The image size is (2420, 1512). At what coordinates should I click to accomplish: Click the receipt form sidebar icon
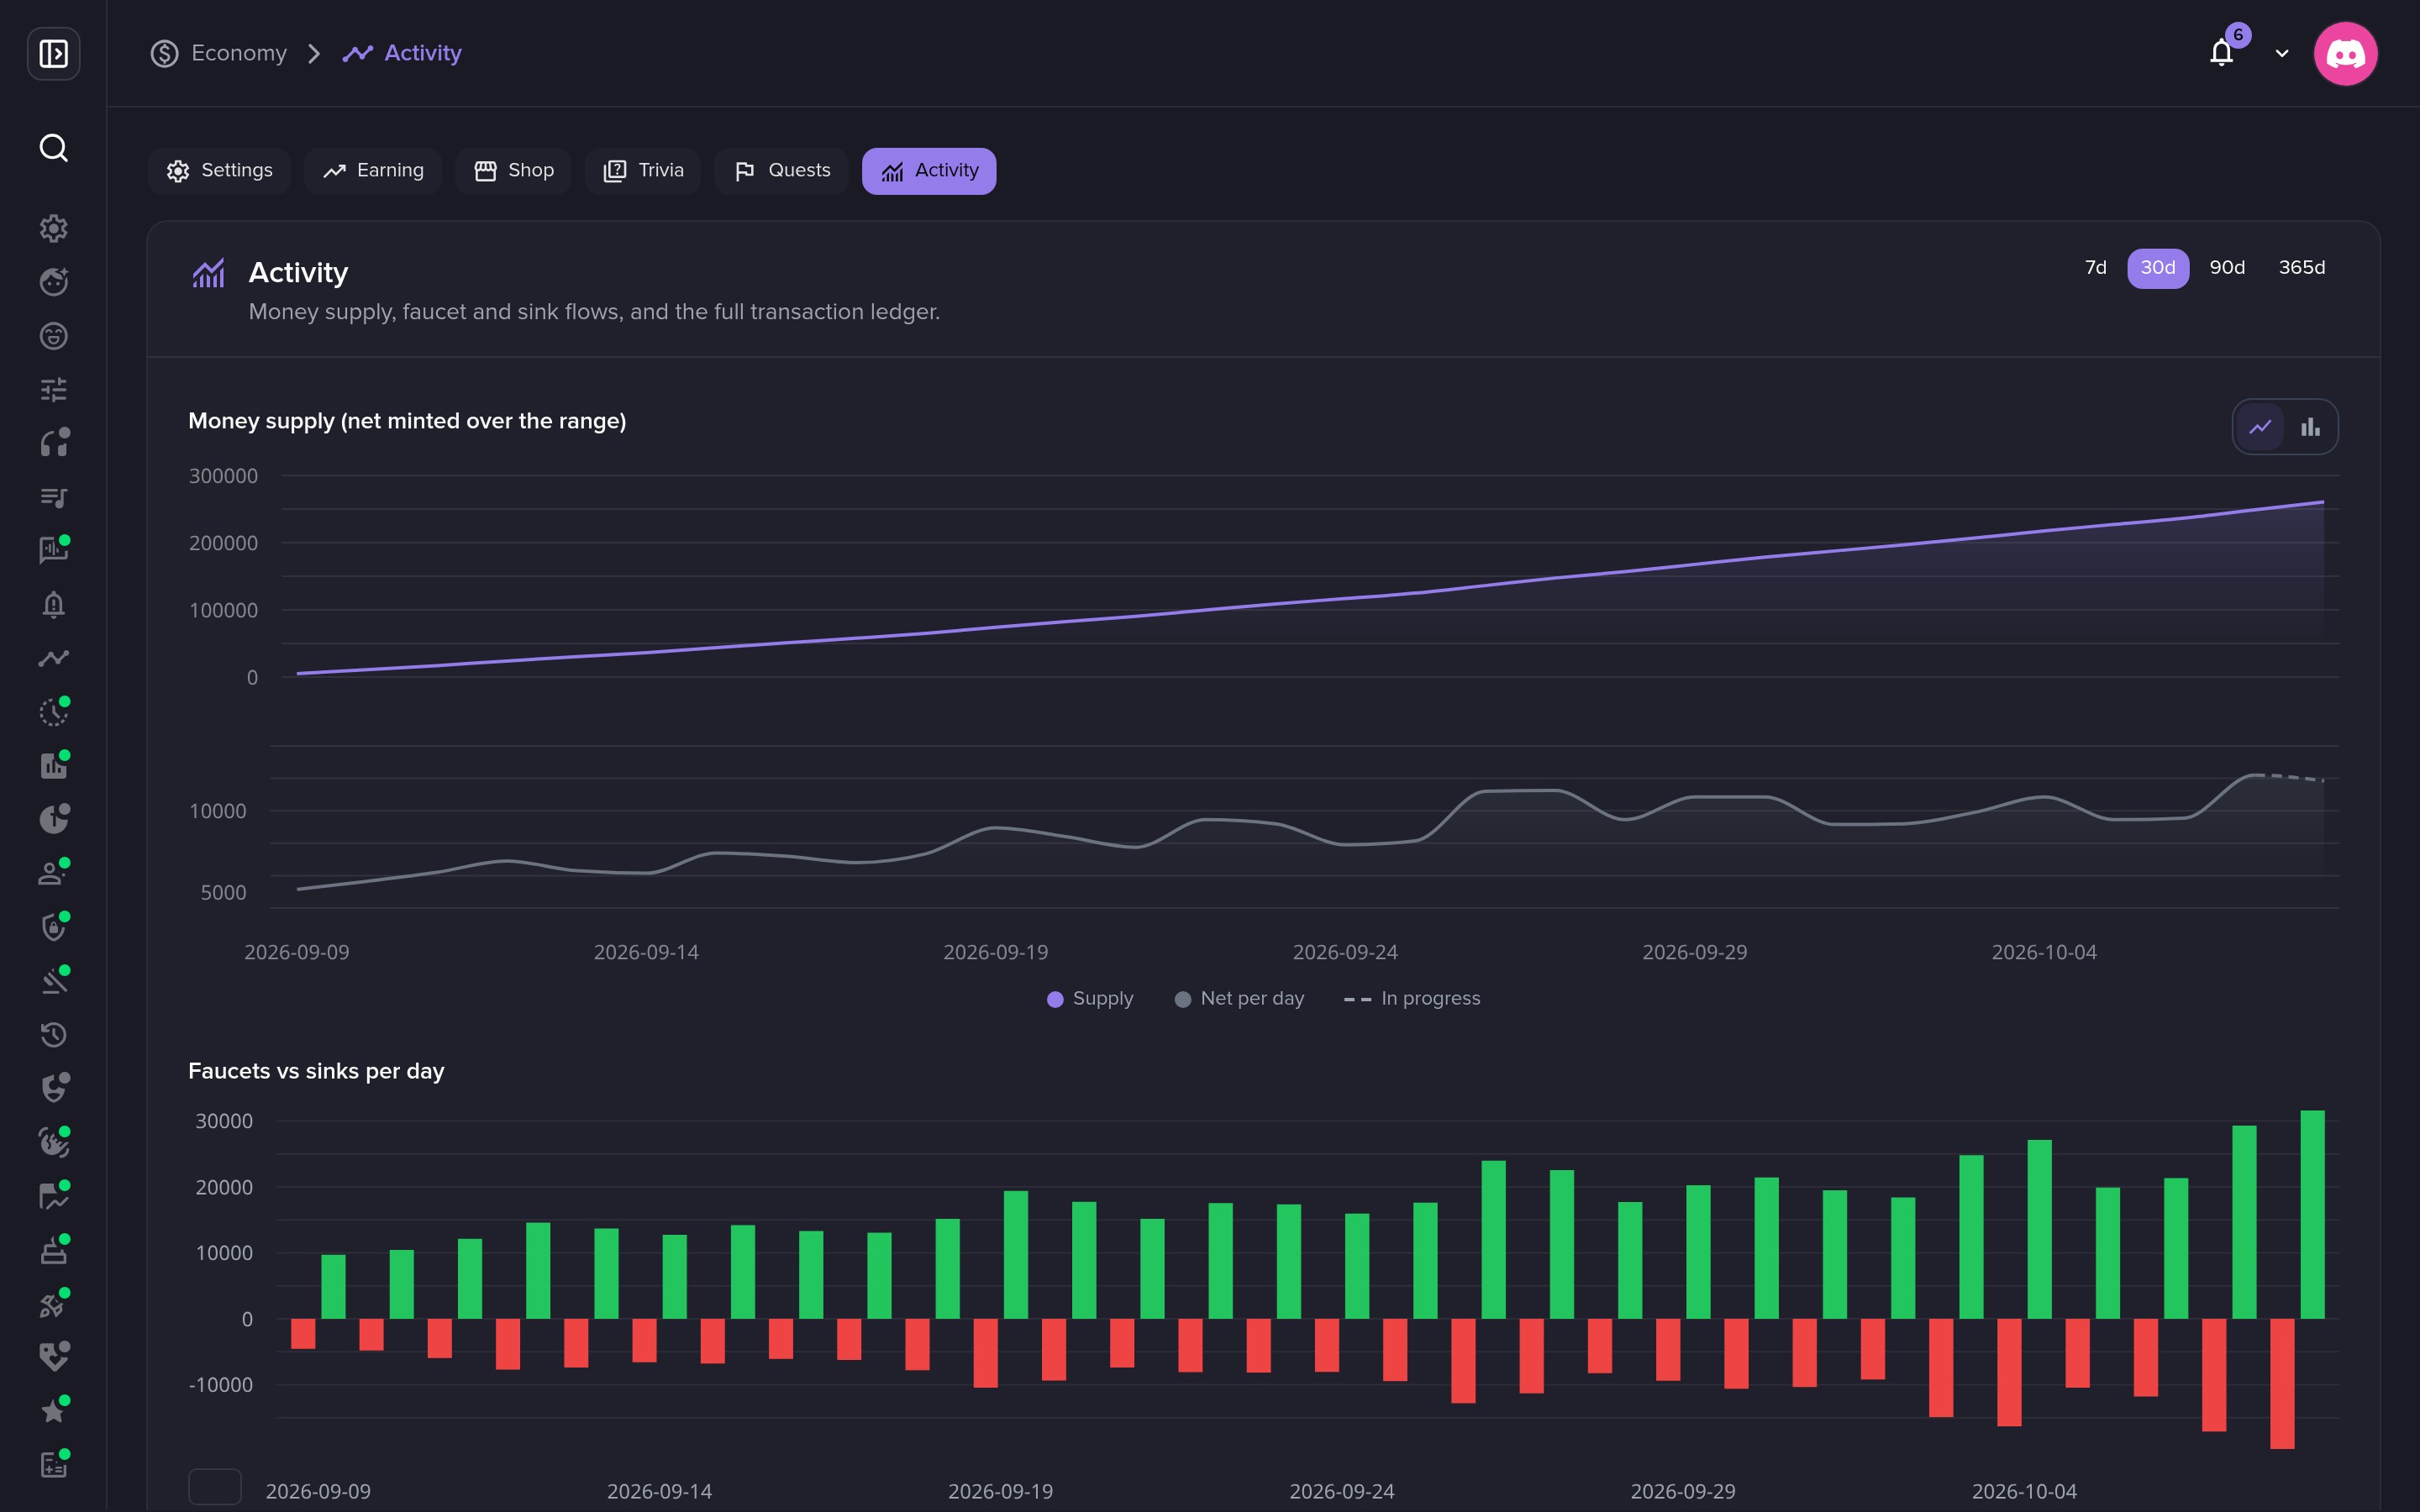pyautogui.click(x=53, y=1464)
